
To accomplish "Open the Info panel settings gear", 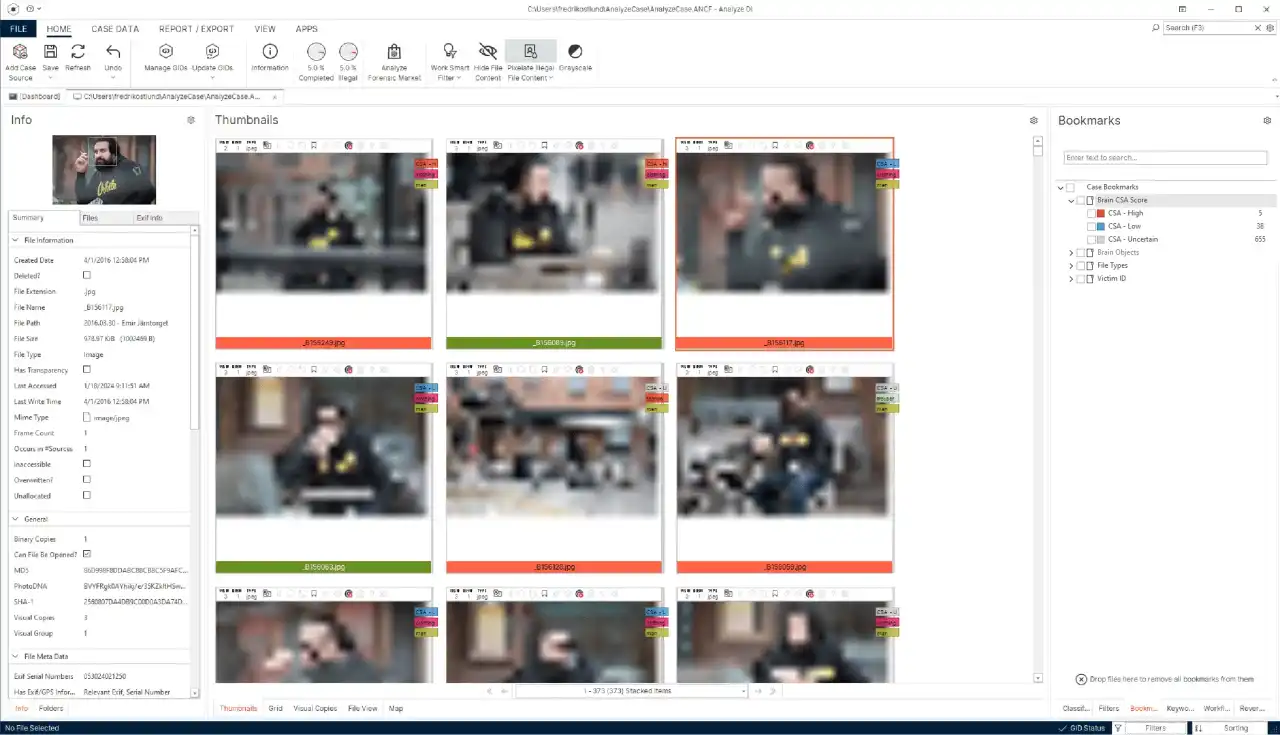I will coord(191,120).
